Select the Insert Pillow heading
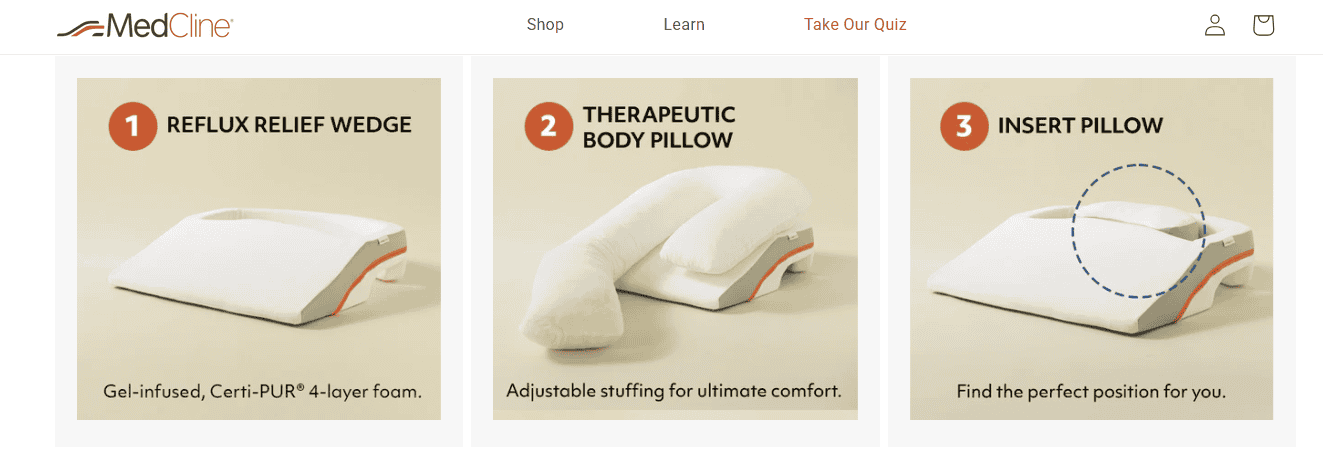 tap(1080, 126)
